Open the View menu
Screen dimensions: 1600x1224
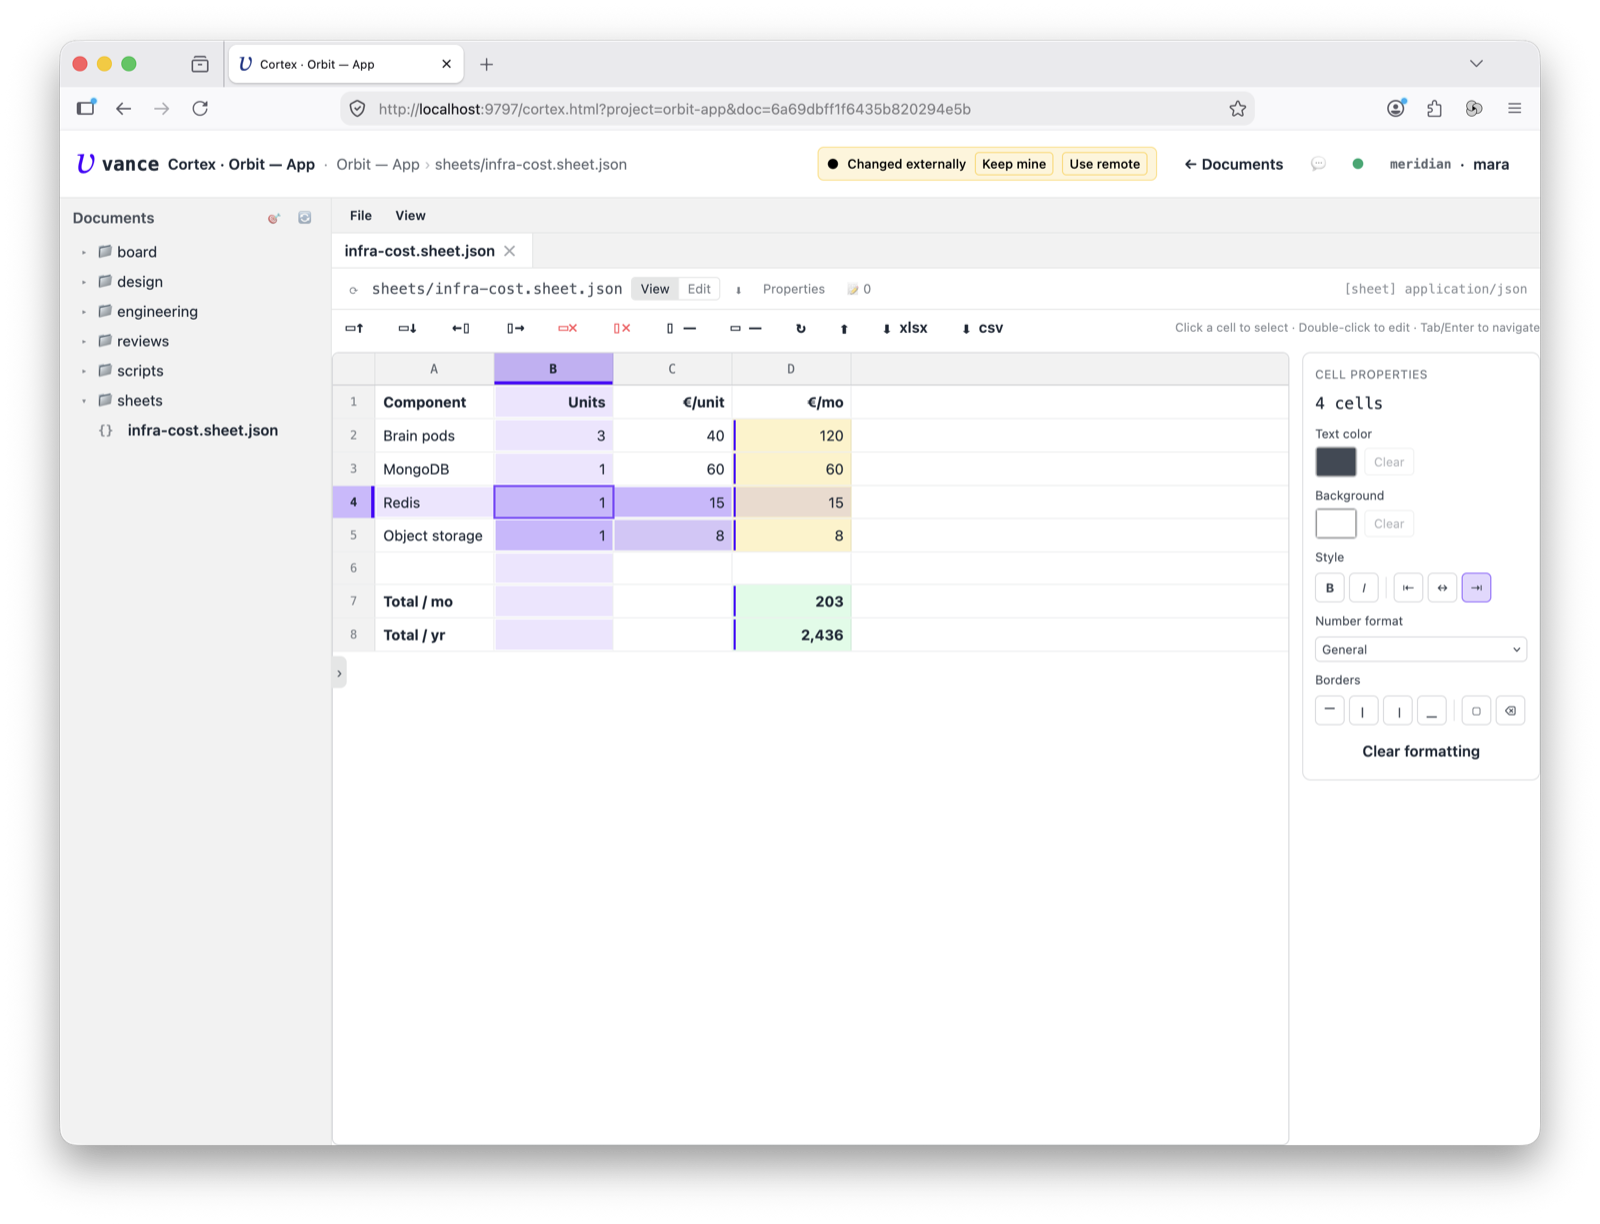(x=410, y=216)
